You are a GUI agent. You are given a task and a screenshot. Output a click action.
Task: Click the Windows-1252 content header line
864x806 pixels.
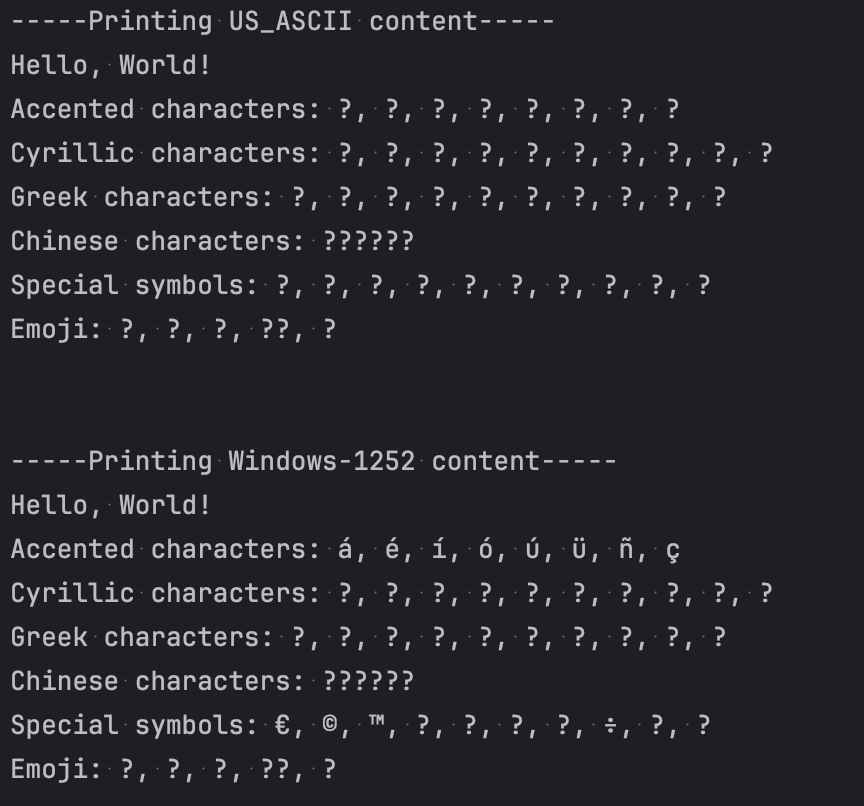(314, 461)
